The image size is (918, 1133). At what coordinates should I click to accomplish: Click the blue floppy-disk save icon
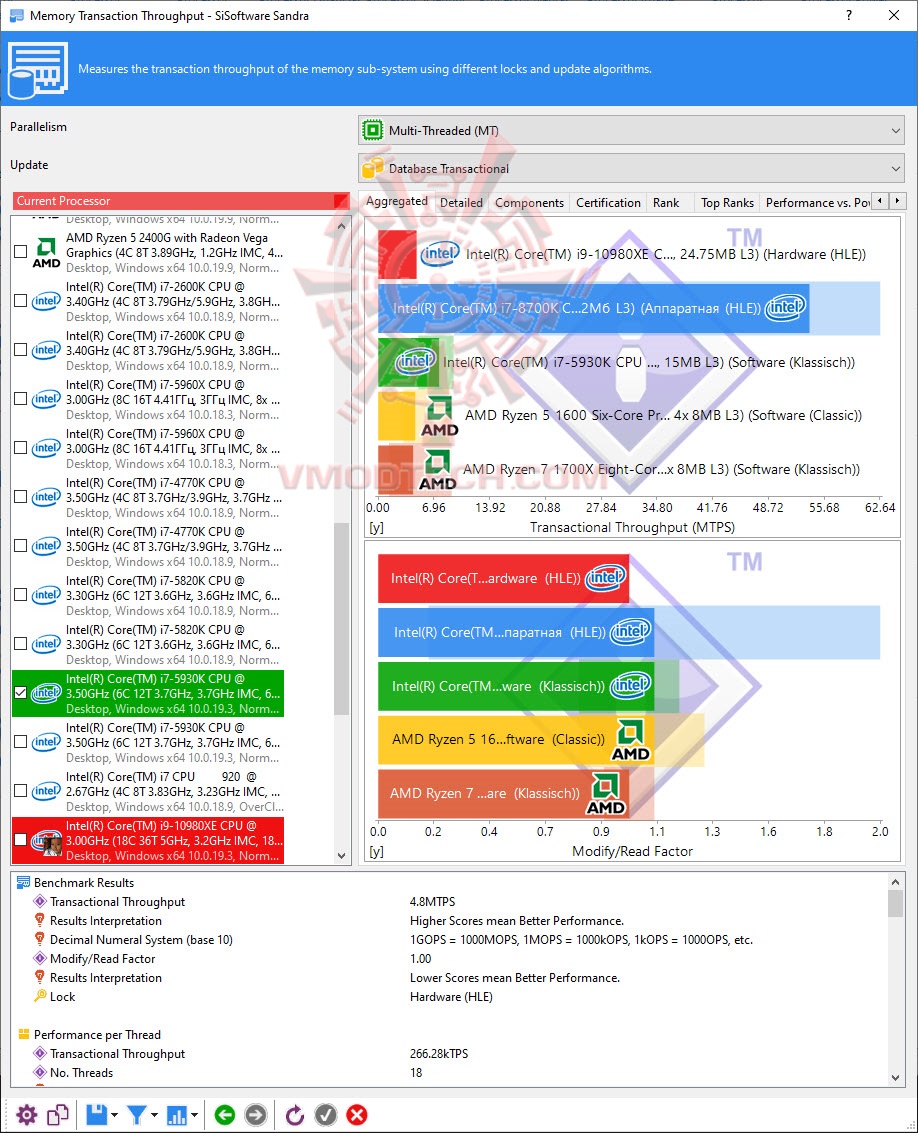tap(97, 1115)
